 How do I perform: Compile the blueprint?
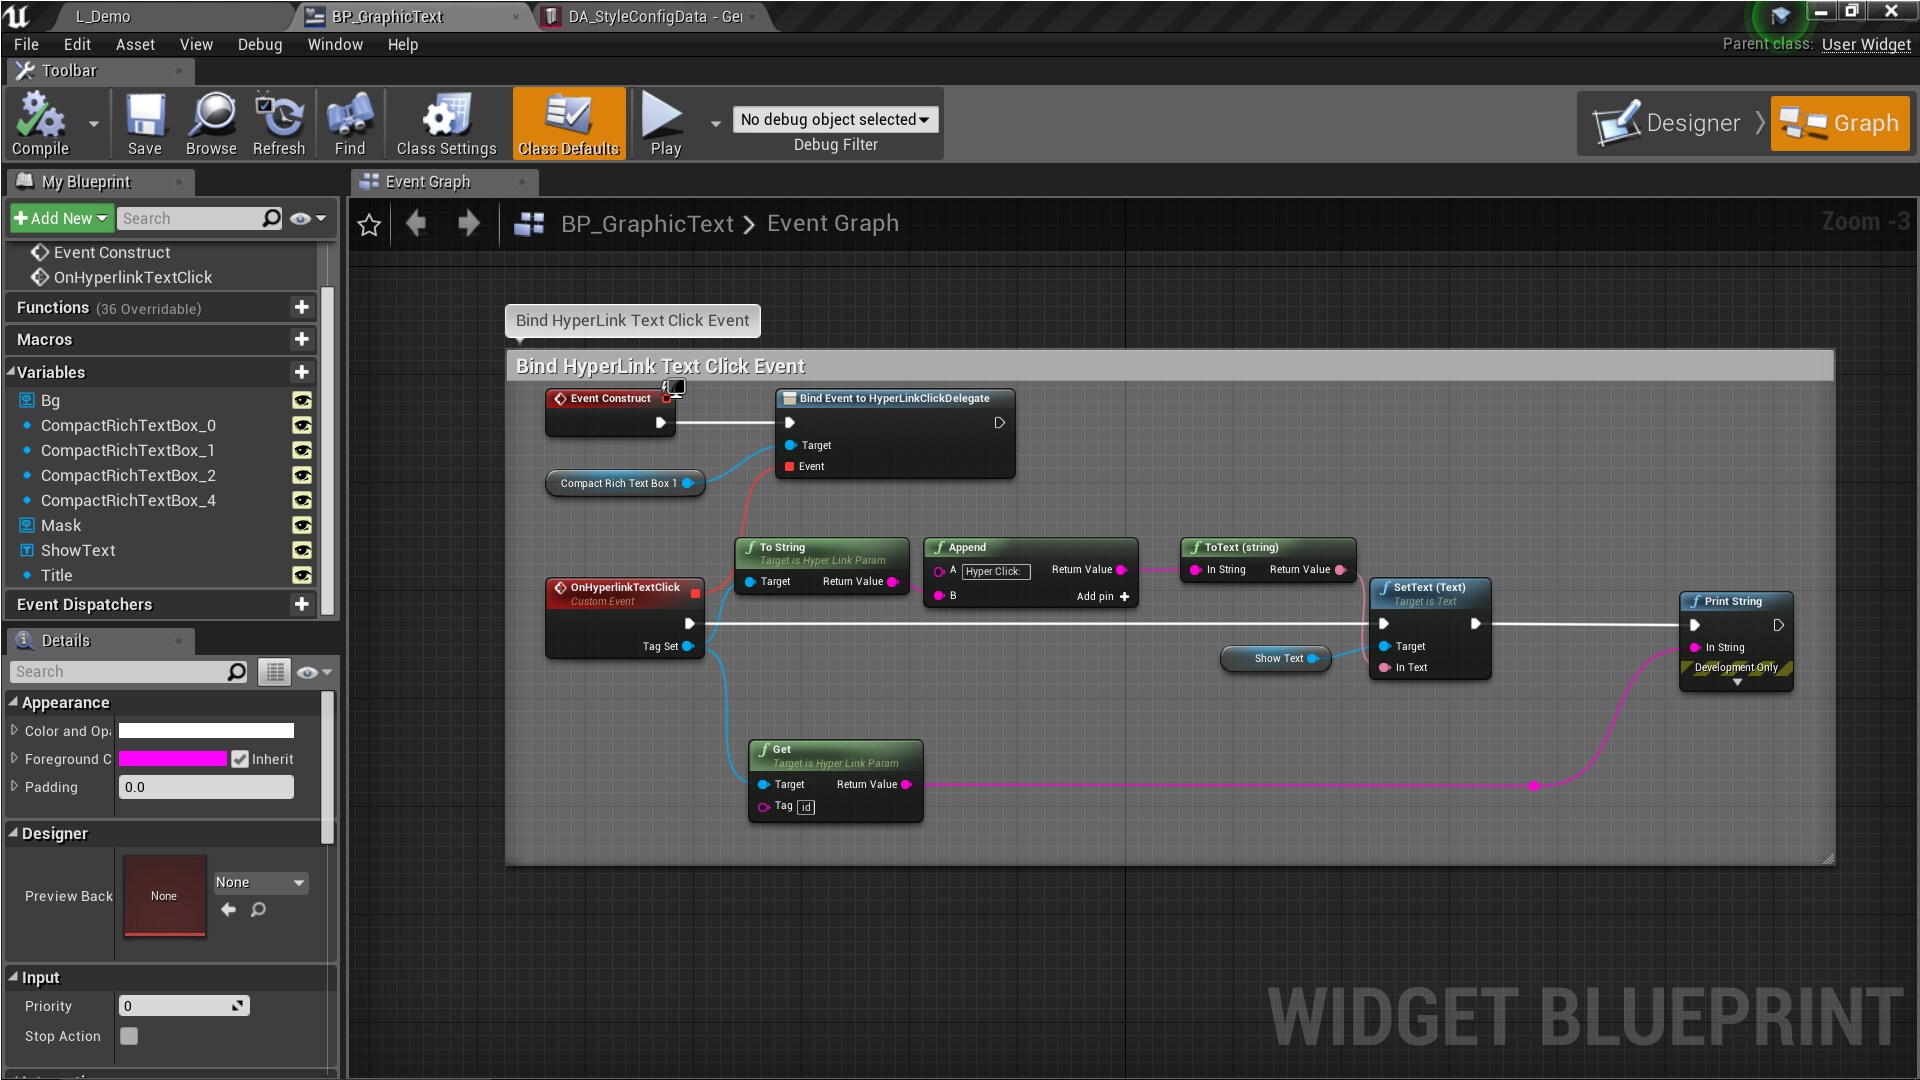pyautogui.click(x=40, y=122)
